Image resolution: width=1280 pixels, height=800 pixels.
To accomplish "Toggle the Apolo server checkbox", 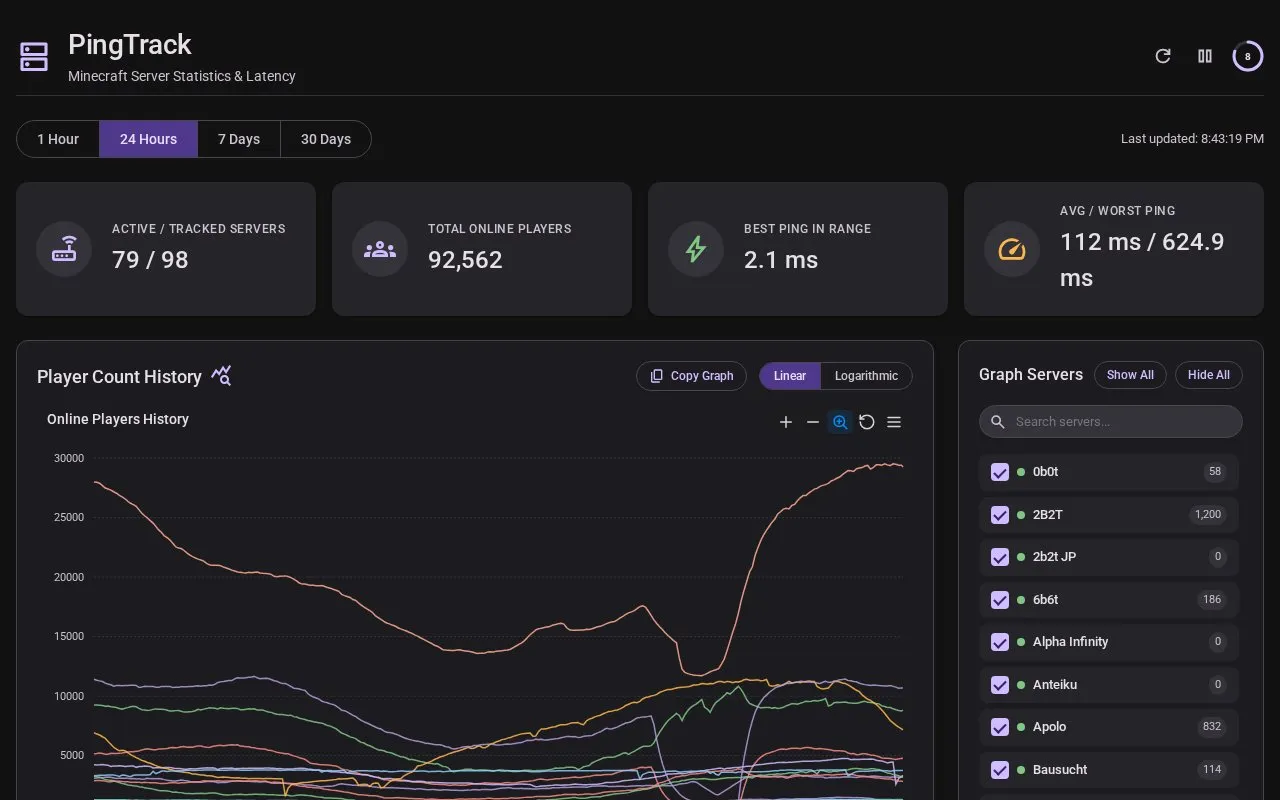I will (1000, 727).
